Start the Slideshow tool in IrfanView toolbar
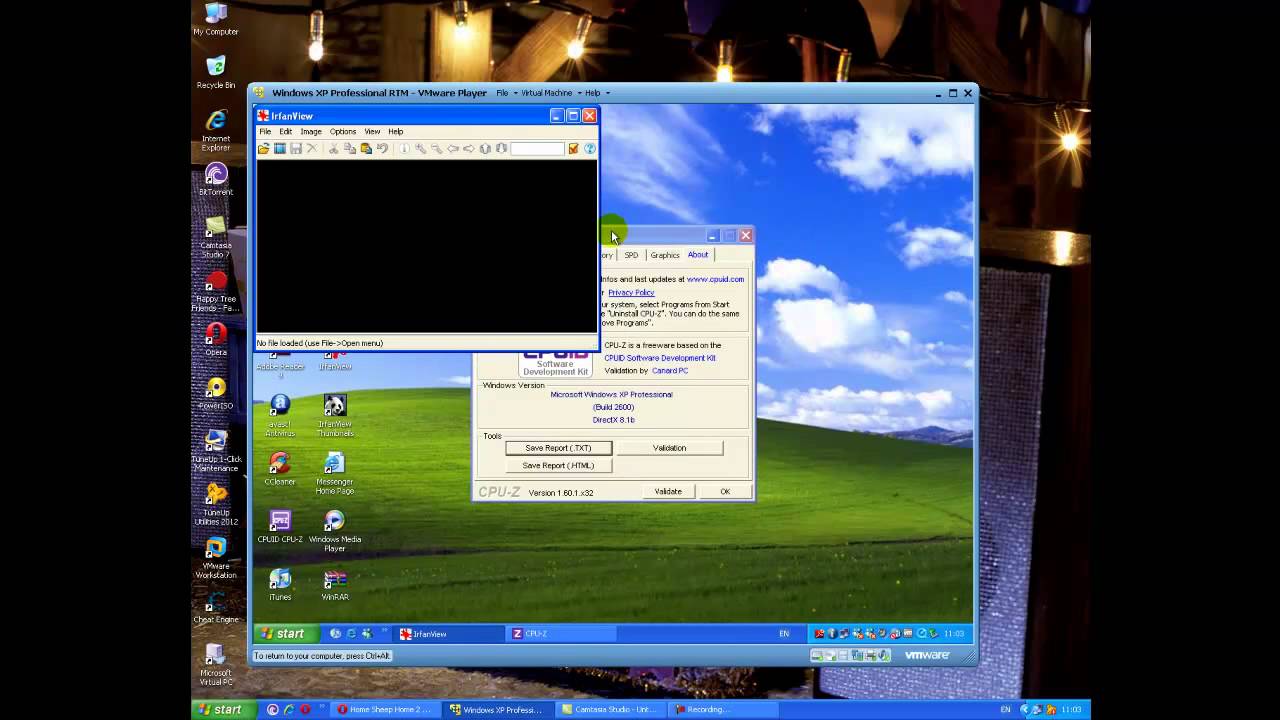1280x720 pixels. (x=280, y=148)
